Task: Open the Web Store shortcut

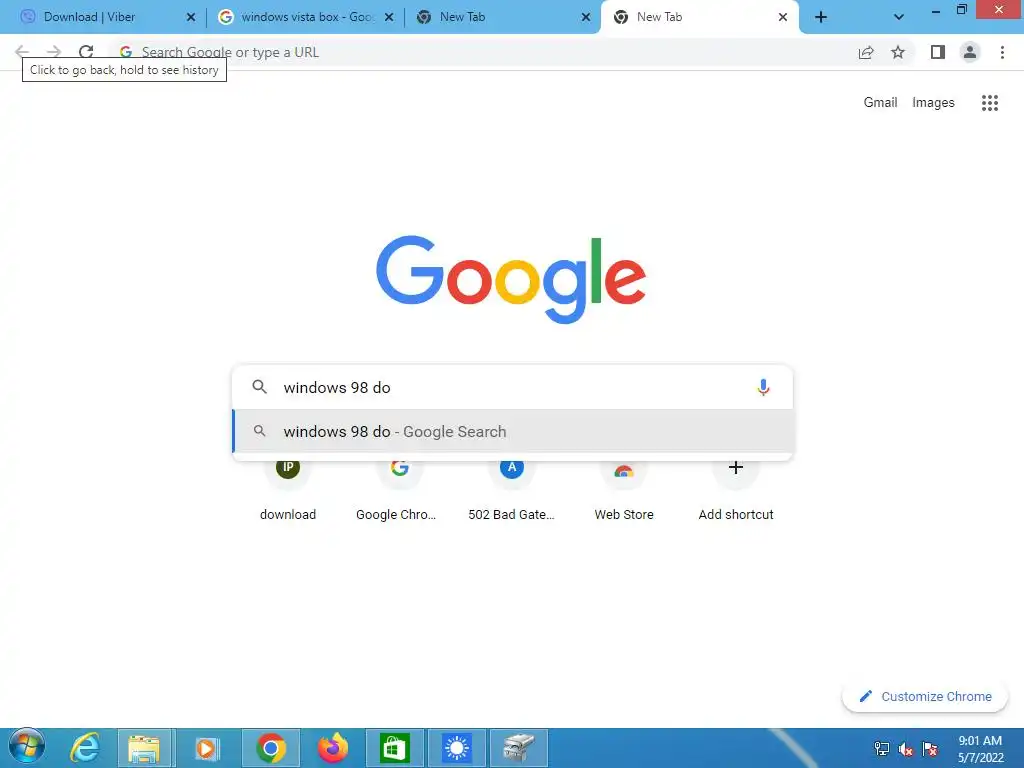Action: [x=624, y=490]
